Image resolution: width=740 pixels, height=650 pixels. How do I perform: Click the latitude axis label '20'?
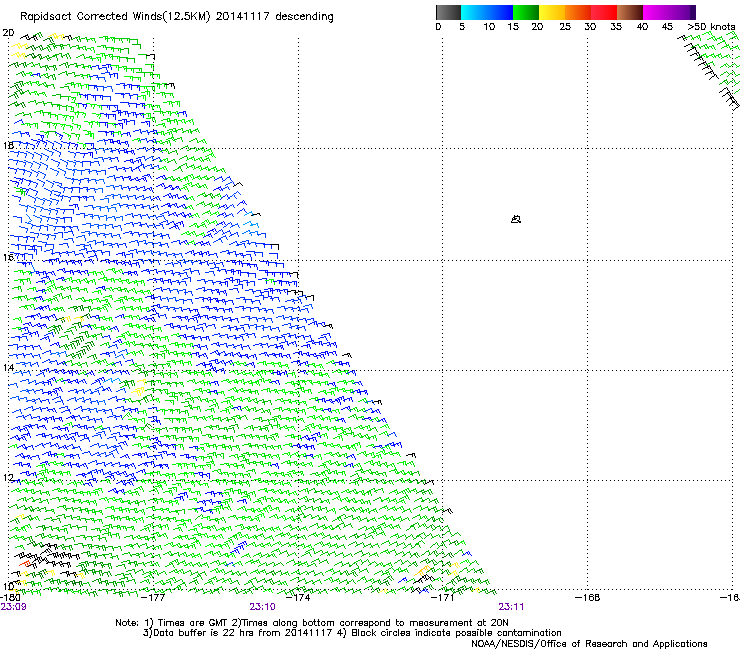click(8, 33)
